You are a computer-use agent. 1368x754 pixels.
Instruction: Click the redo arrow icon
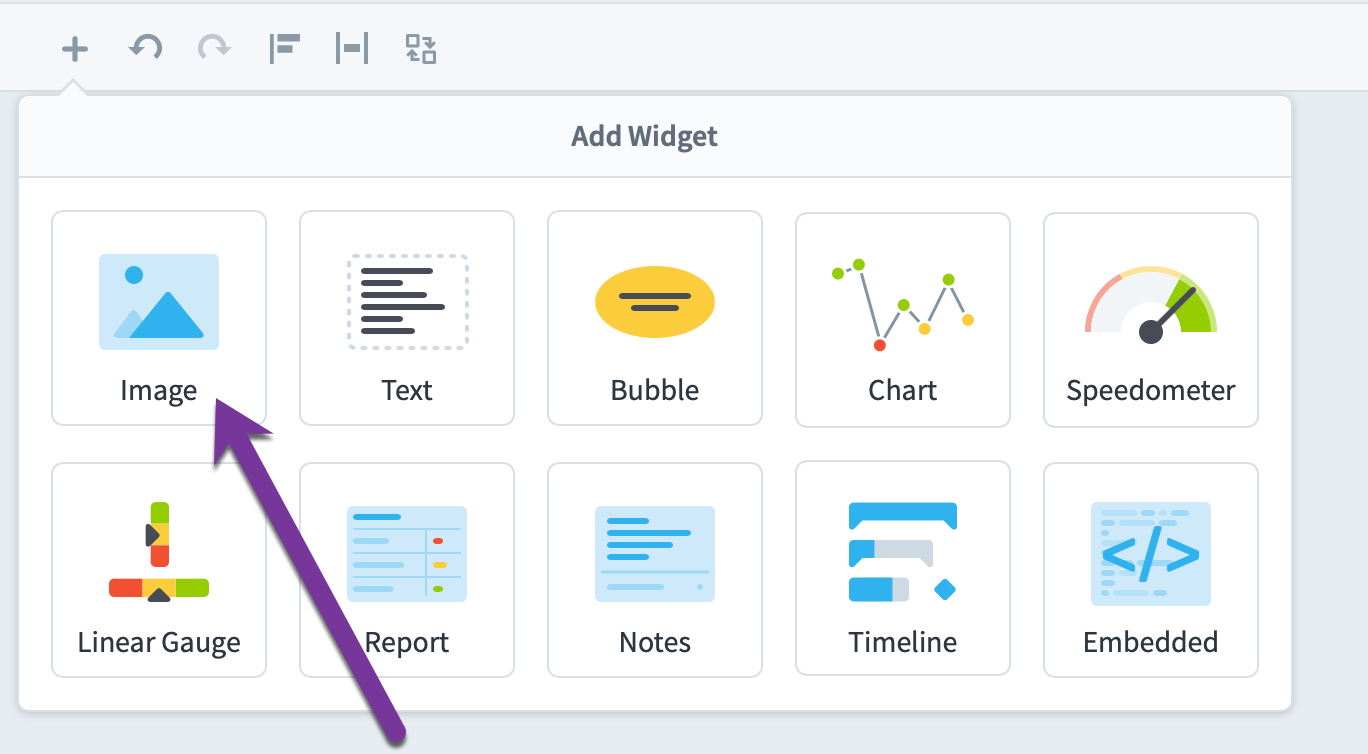(x=214, y=47)
